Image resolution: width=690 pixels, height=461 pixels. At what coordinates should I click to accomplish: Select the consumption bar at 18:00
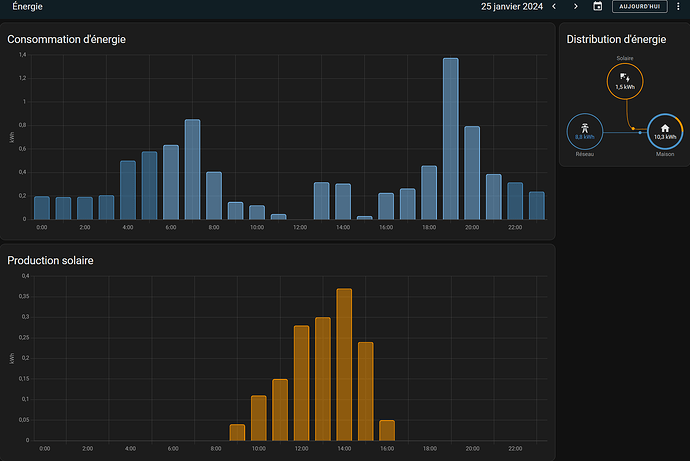pos(429,193)
